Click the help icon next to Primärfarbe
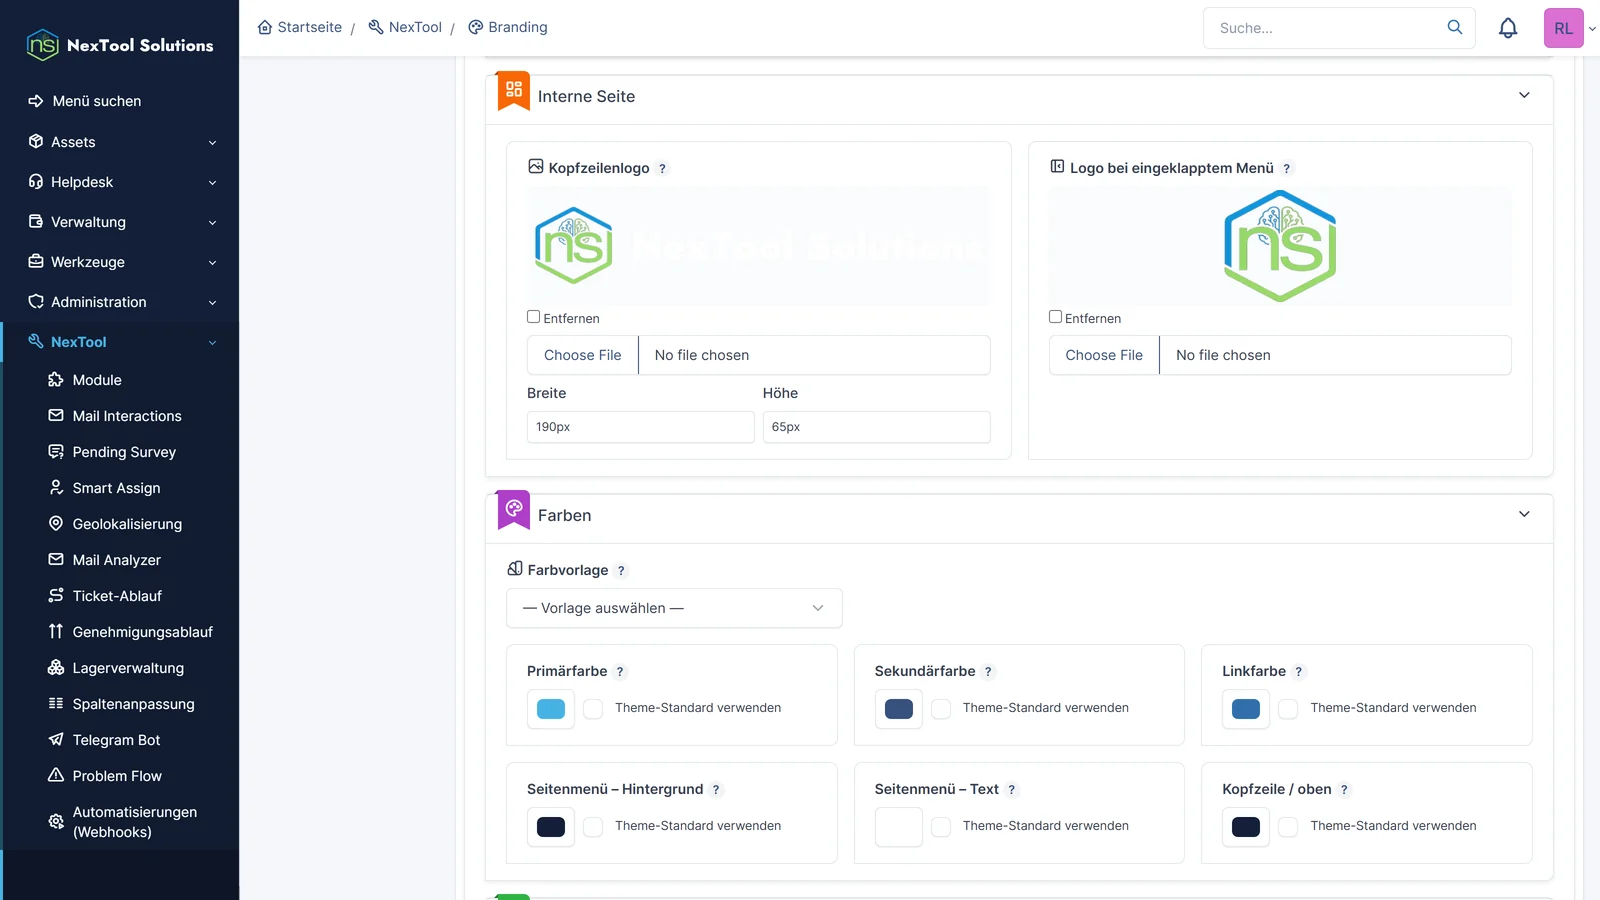 tap(620, 672)
